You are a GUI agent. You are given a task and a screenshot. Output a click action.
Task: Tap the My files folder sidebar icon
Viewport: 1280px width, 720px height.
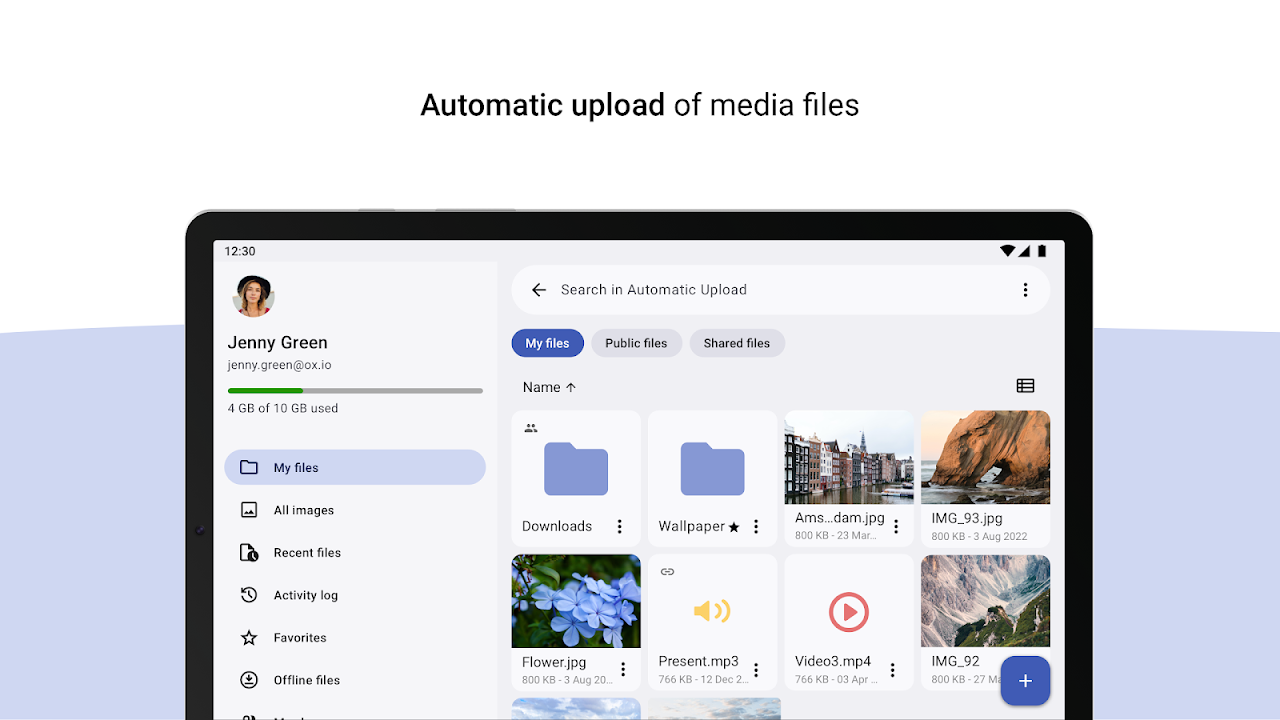[249, 468]
